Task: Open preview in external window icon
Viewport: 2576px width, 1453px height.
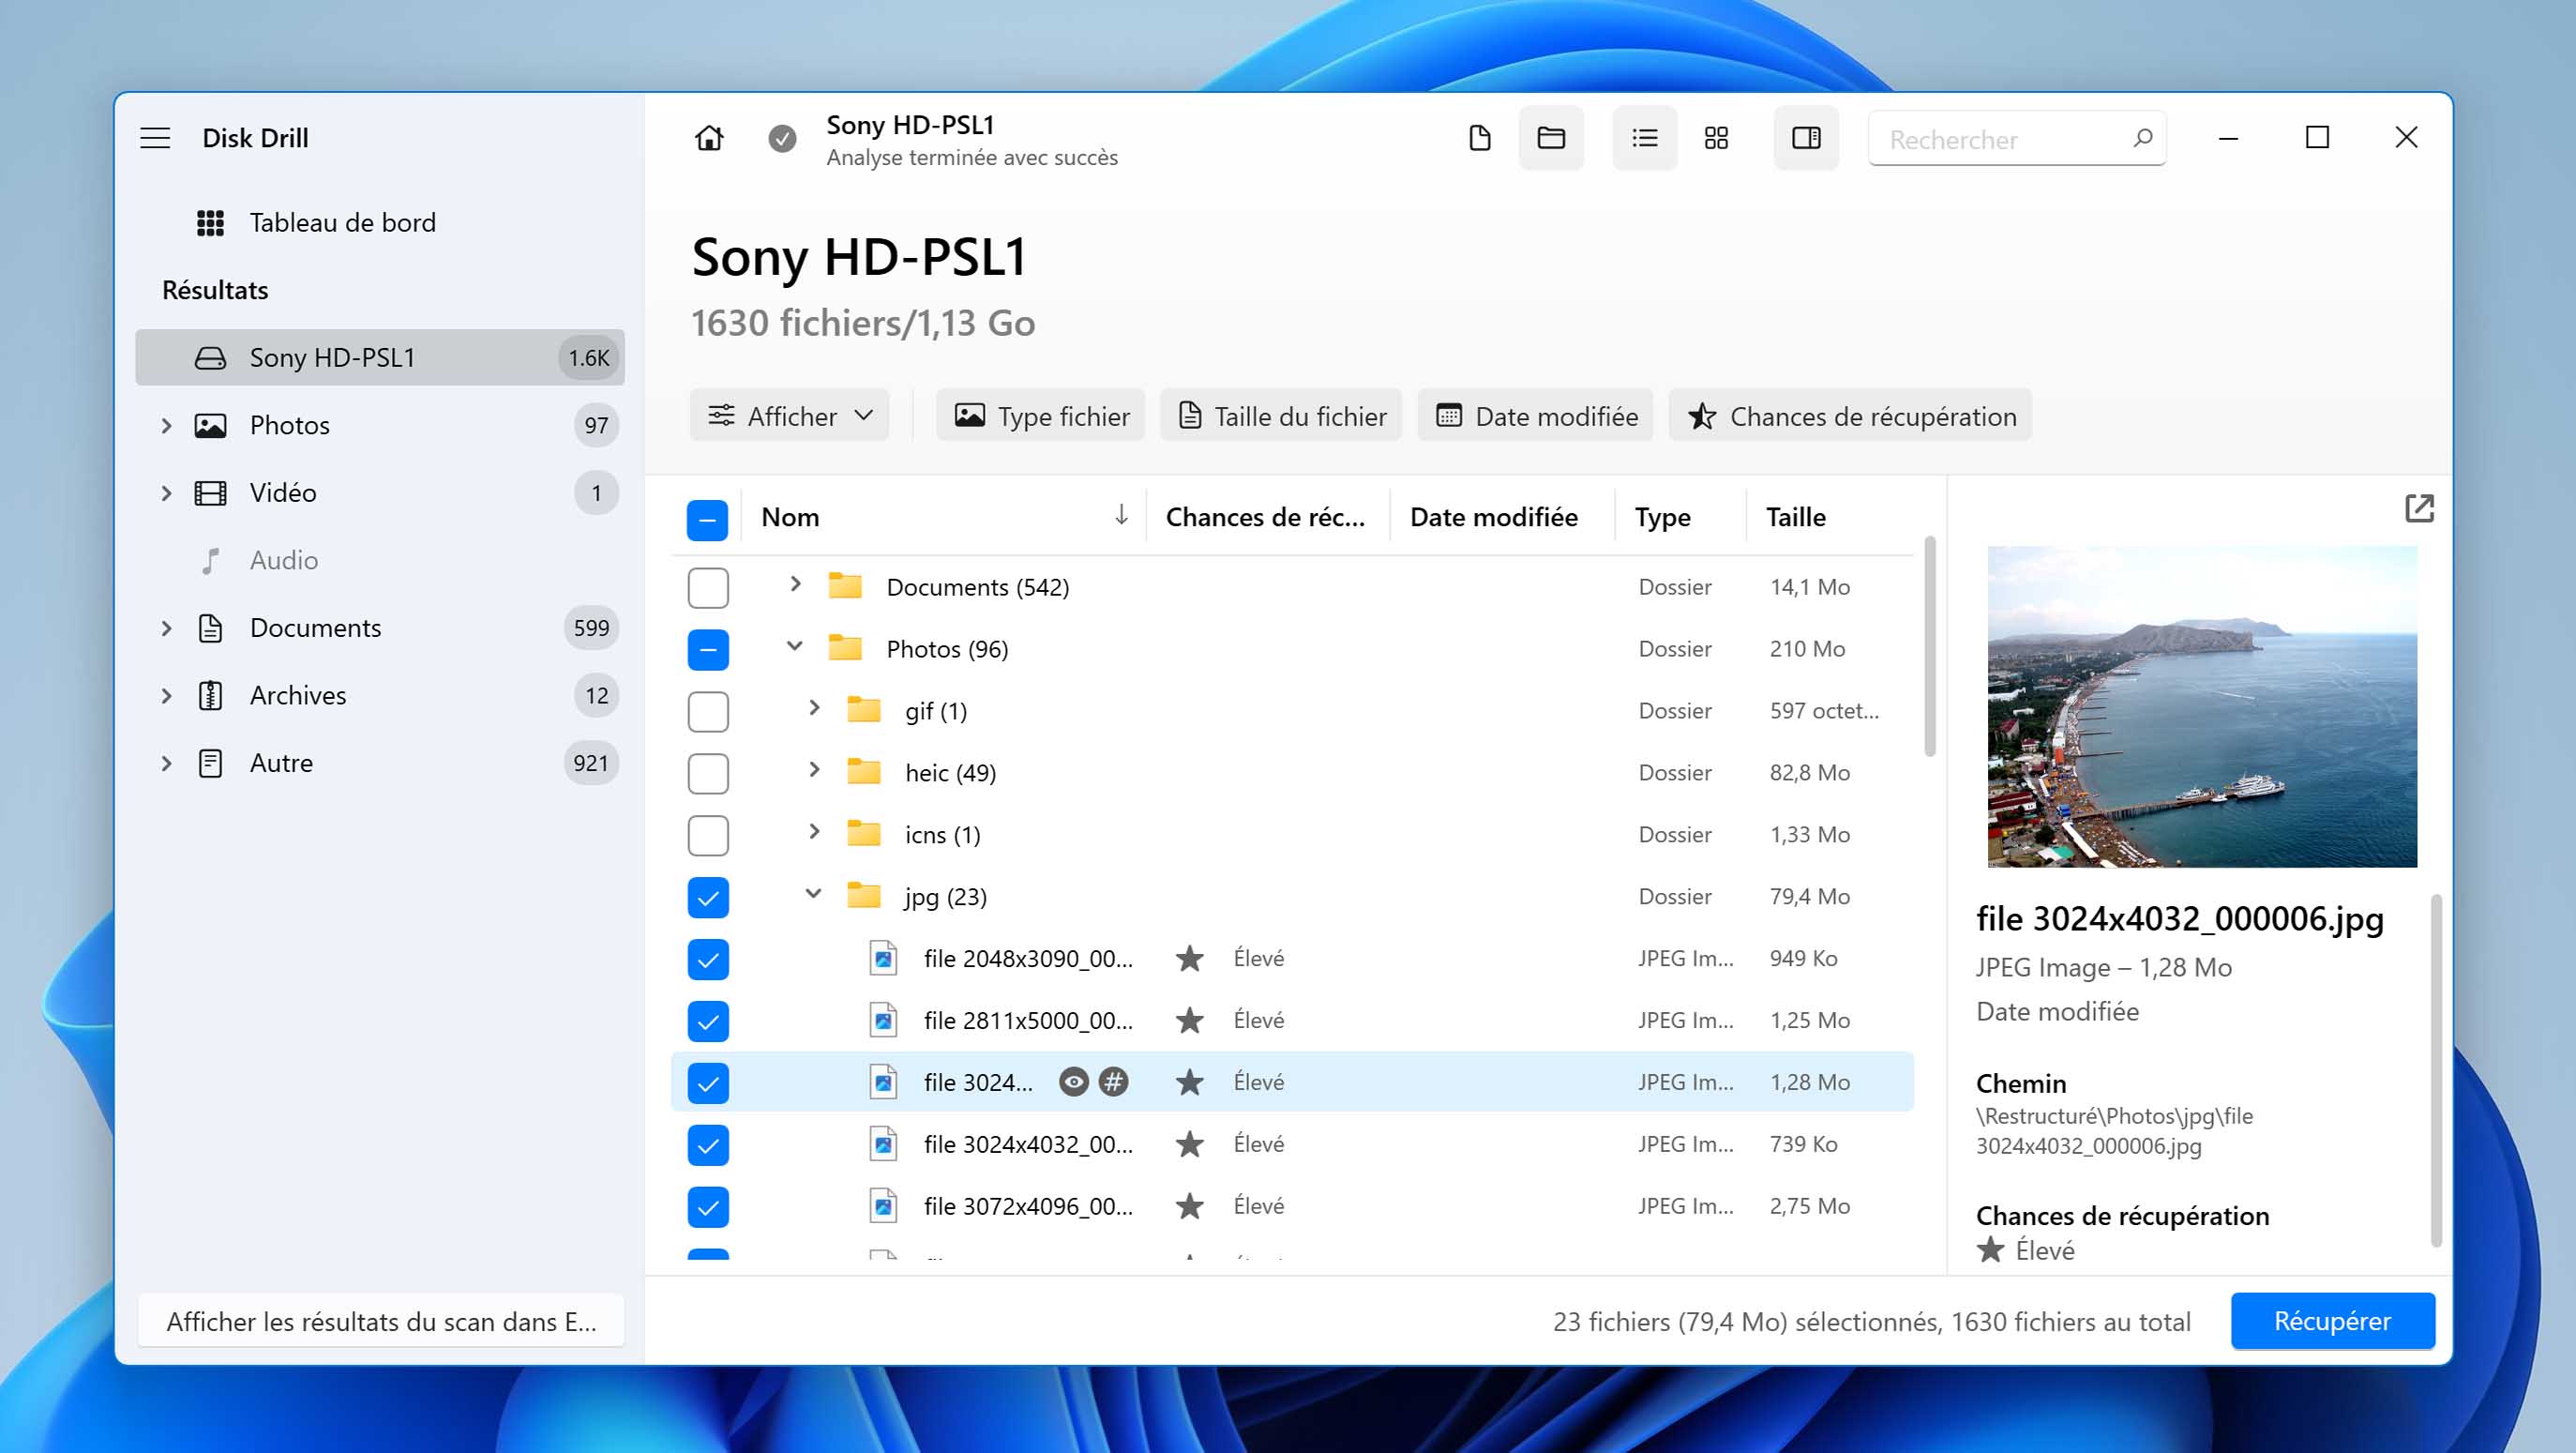Action: point(2419,508)
